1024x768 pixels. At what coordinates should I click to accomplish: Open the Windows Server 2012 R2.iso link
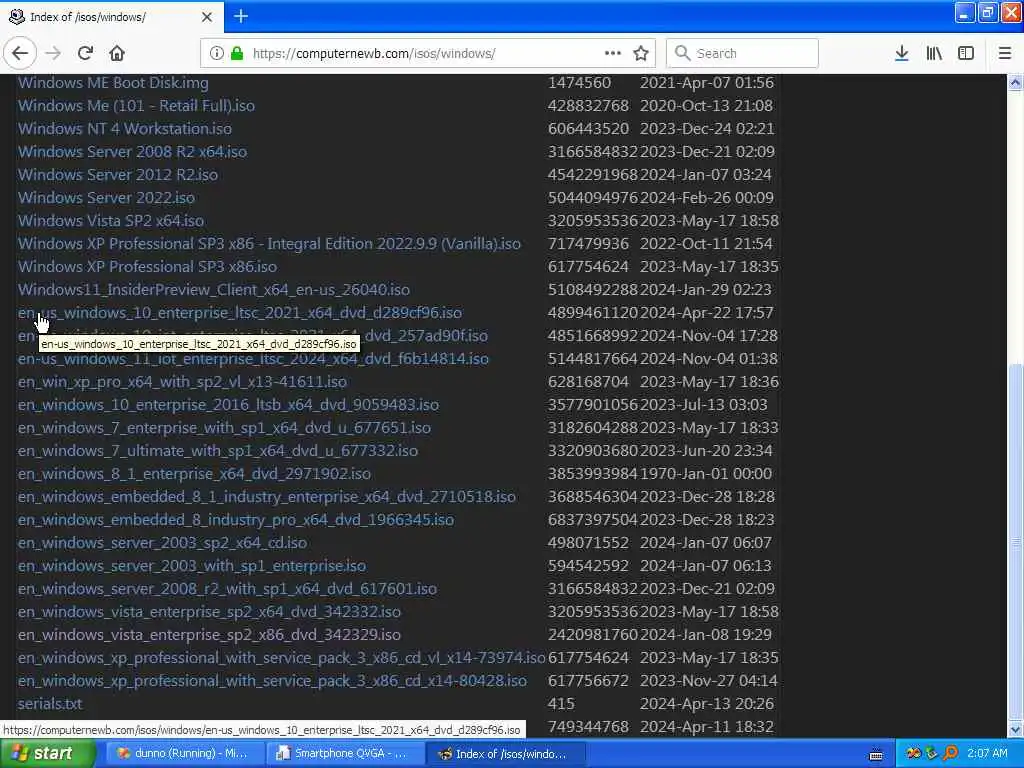click(x=118, y=175)
